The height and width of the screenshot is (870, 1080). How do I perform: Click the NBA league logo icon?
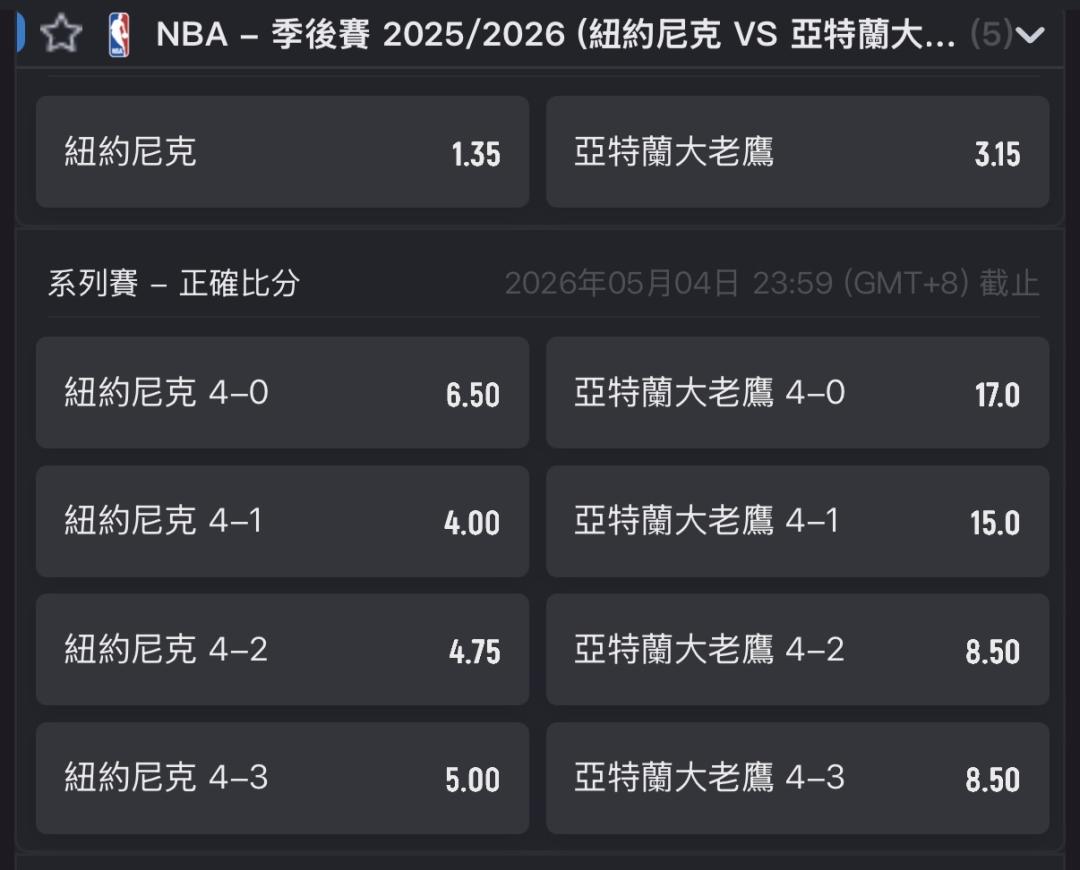[x=119, y=36]
